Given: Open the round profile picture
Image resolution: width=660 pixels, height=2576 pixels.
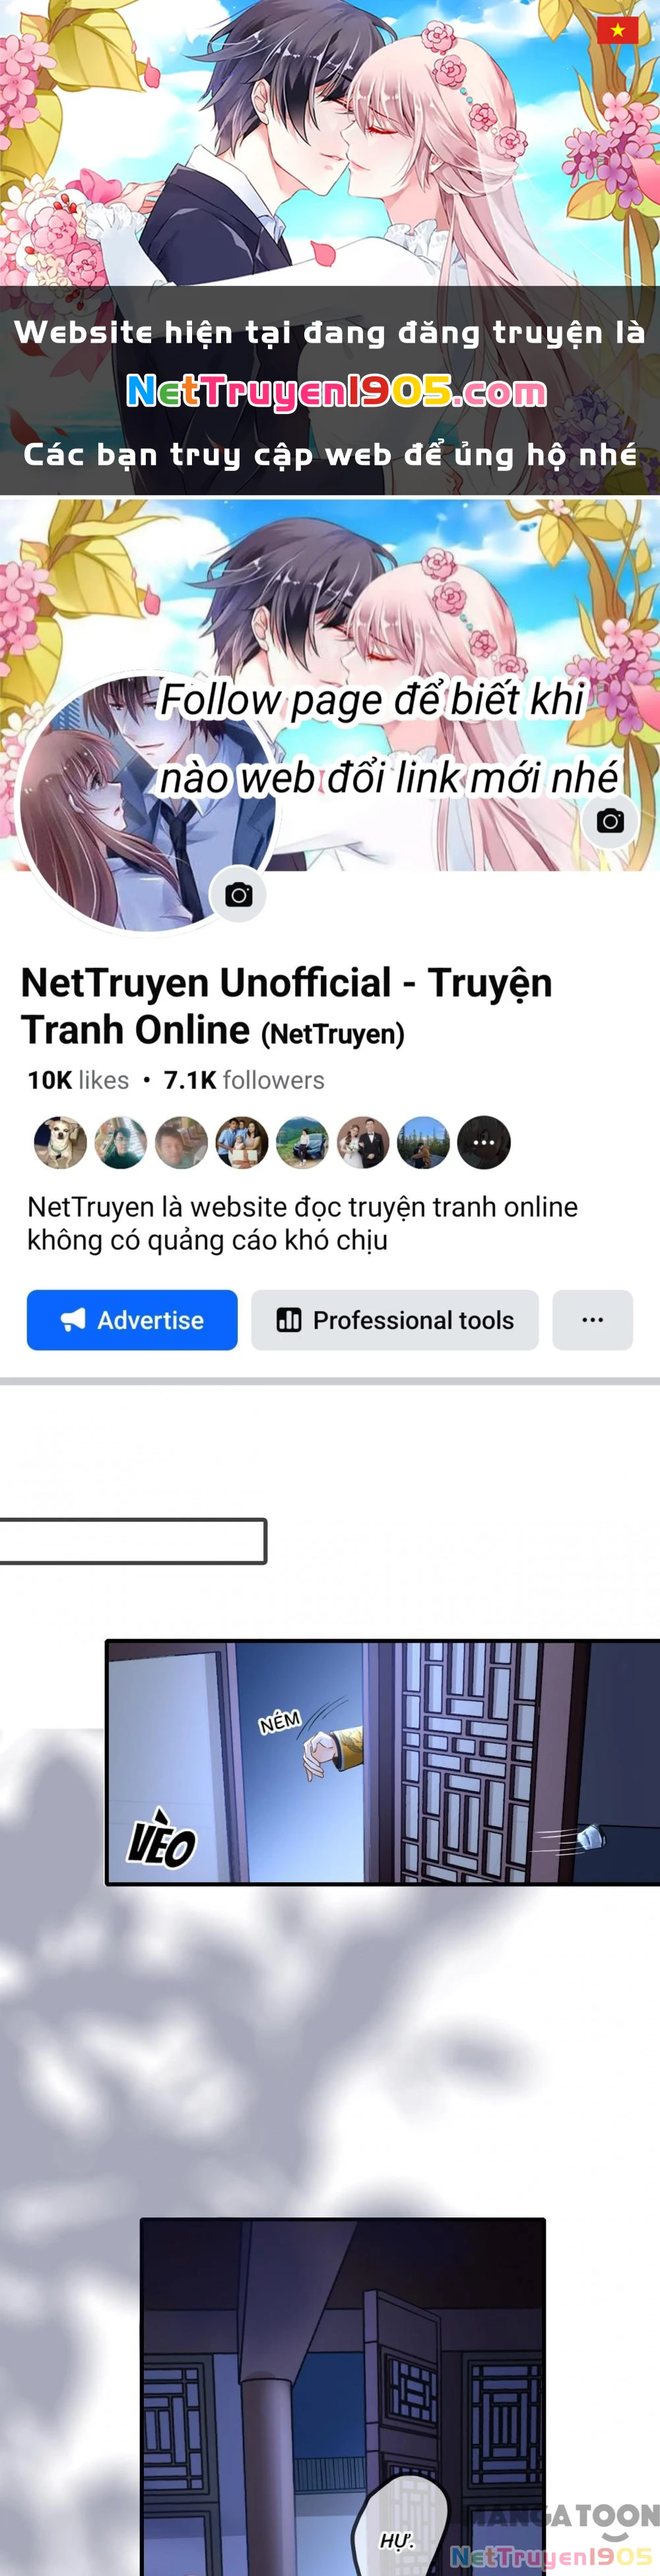Looking at the screenshot, I should pos(147,803).
